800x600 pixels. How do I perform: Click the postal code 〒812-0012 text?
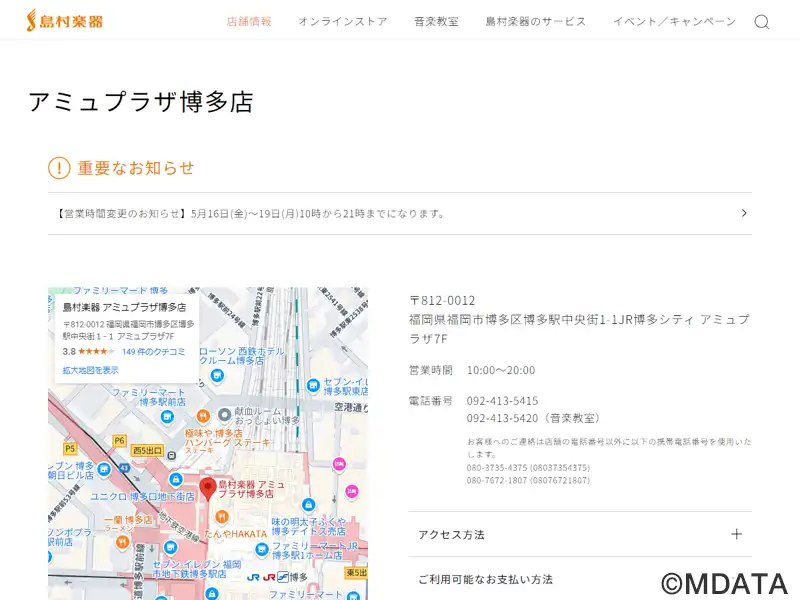click(442, 301)
